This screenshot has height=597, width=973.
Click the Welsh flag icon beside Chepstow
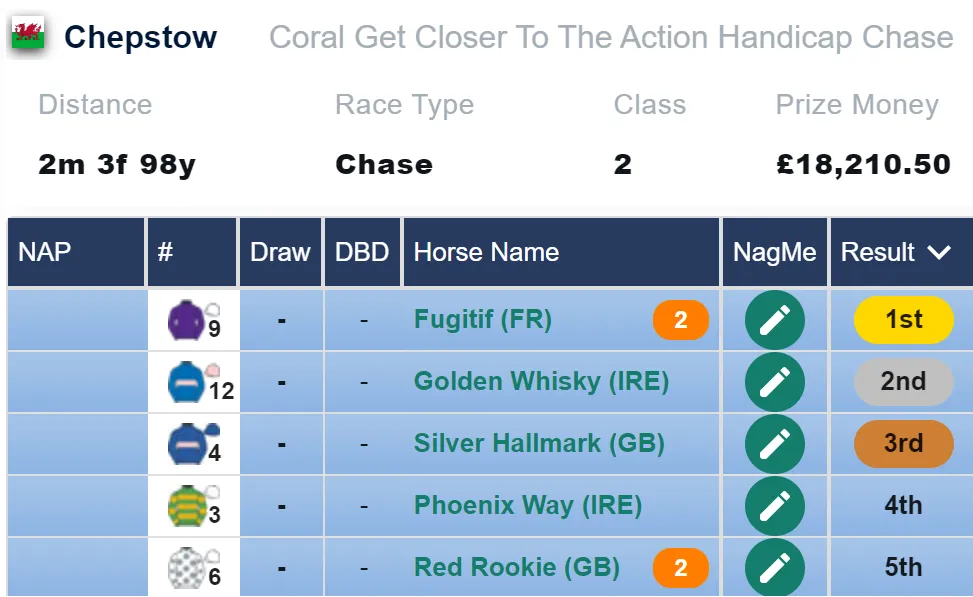click(x=28, y=36)
